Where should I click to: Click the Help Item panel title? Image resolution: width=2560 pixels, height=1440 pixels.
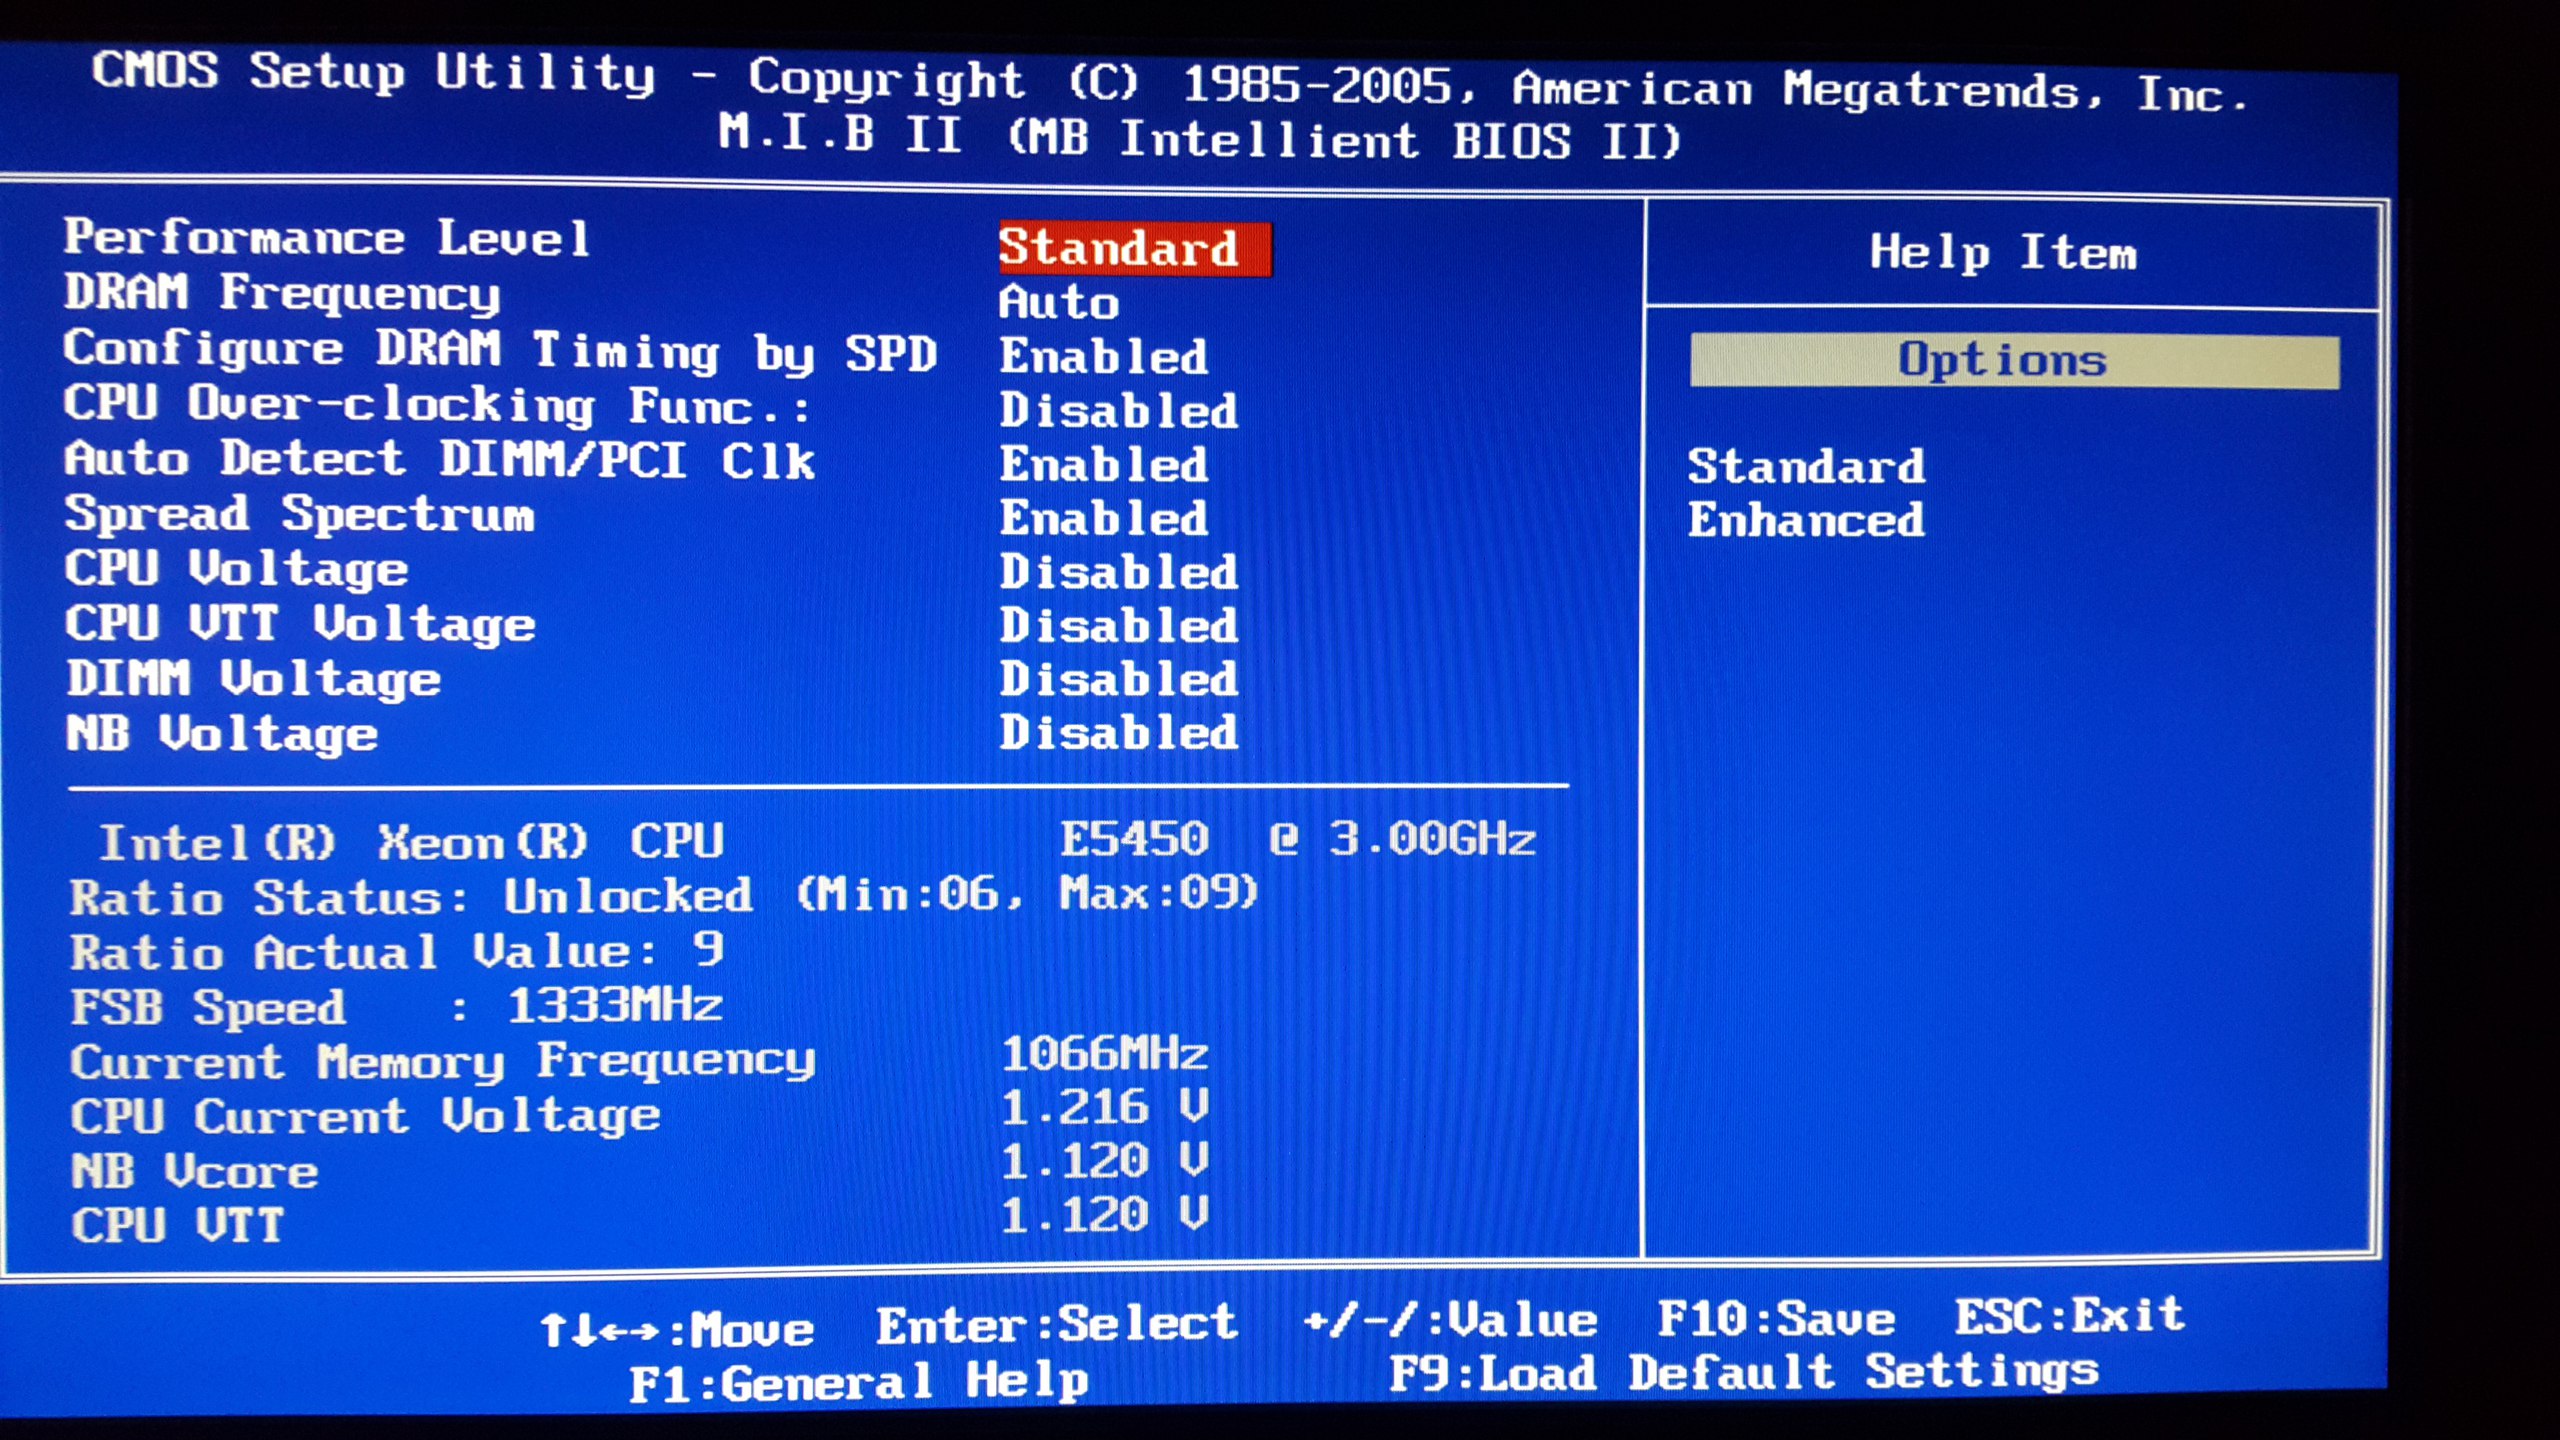coord(2003,252)
